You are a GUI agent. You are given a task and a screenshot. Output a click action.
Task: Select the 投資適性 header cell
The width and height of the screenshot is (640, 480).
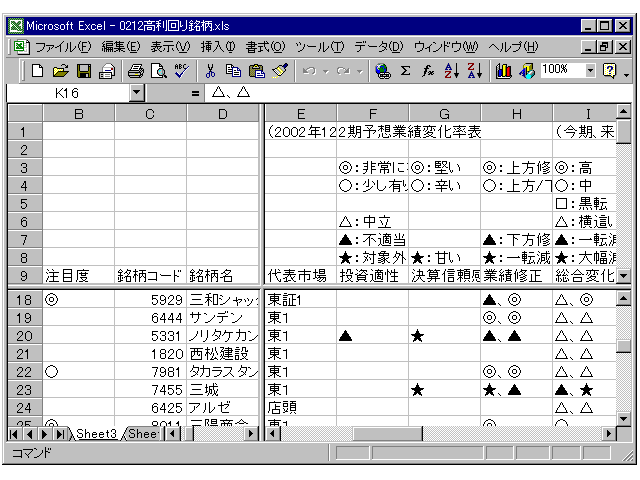point(373,276)
